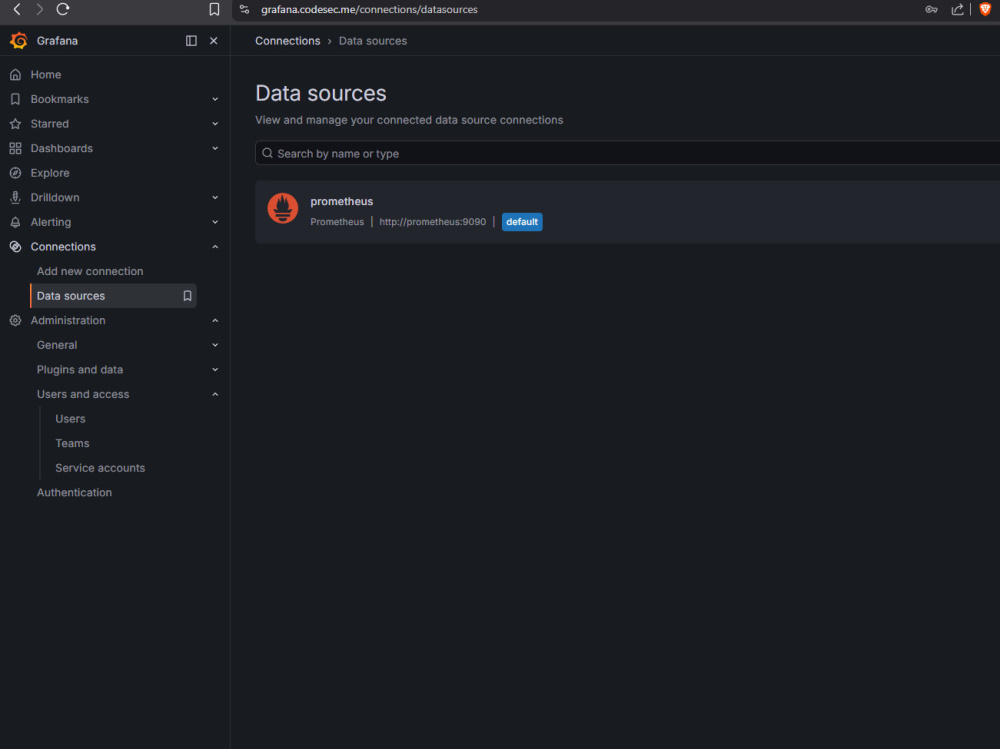Open Service accounts menu item

click(100, 468)
